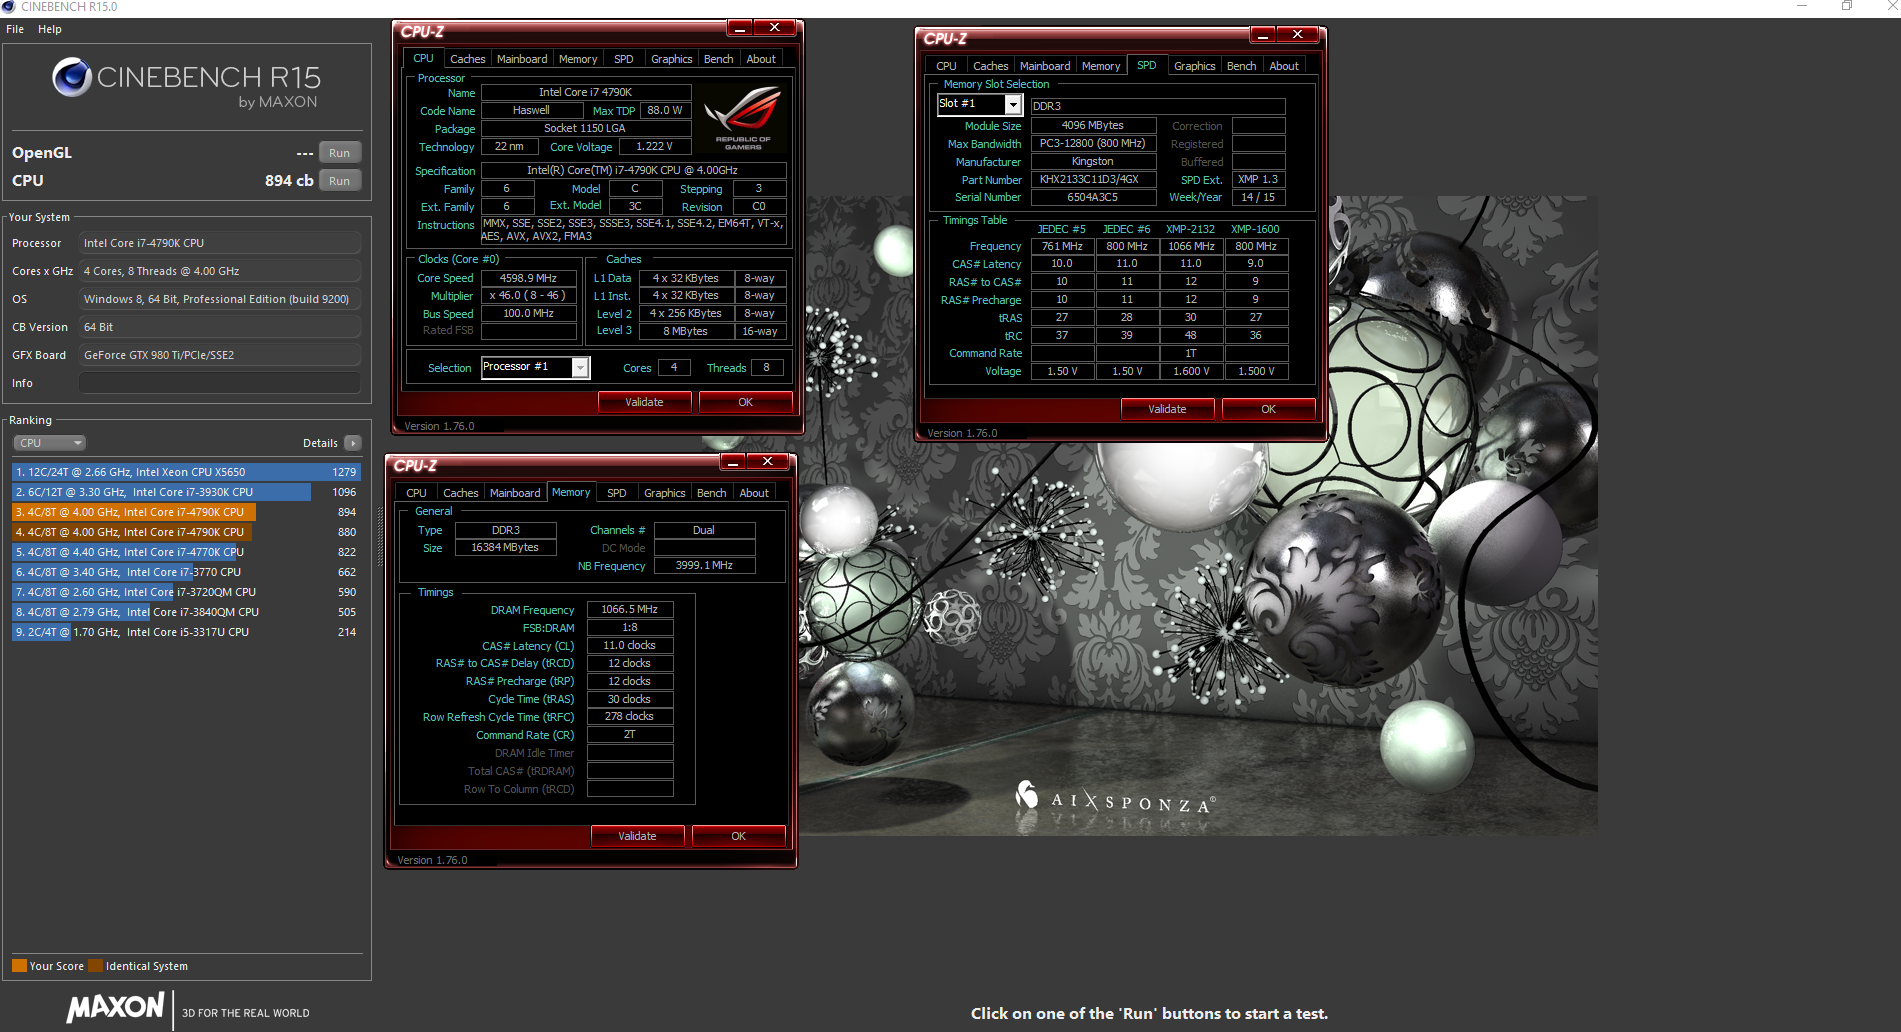1901x1032 pixels.
Task: Select the 894 score i7-4790K ranking row
Action: pyautogui.click(x=186, y=512)
